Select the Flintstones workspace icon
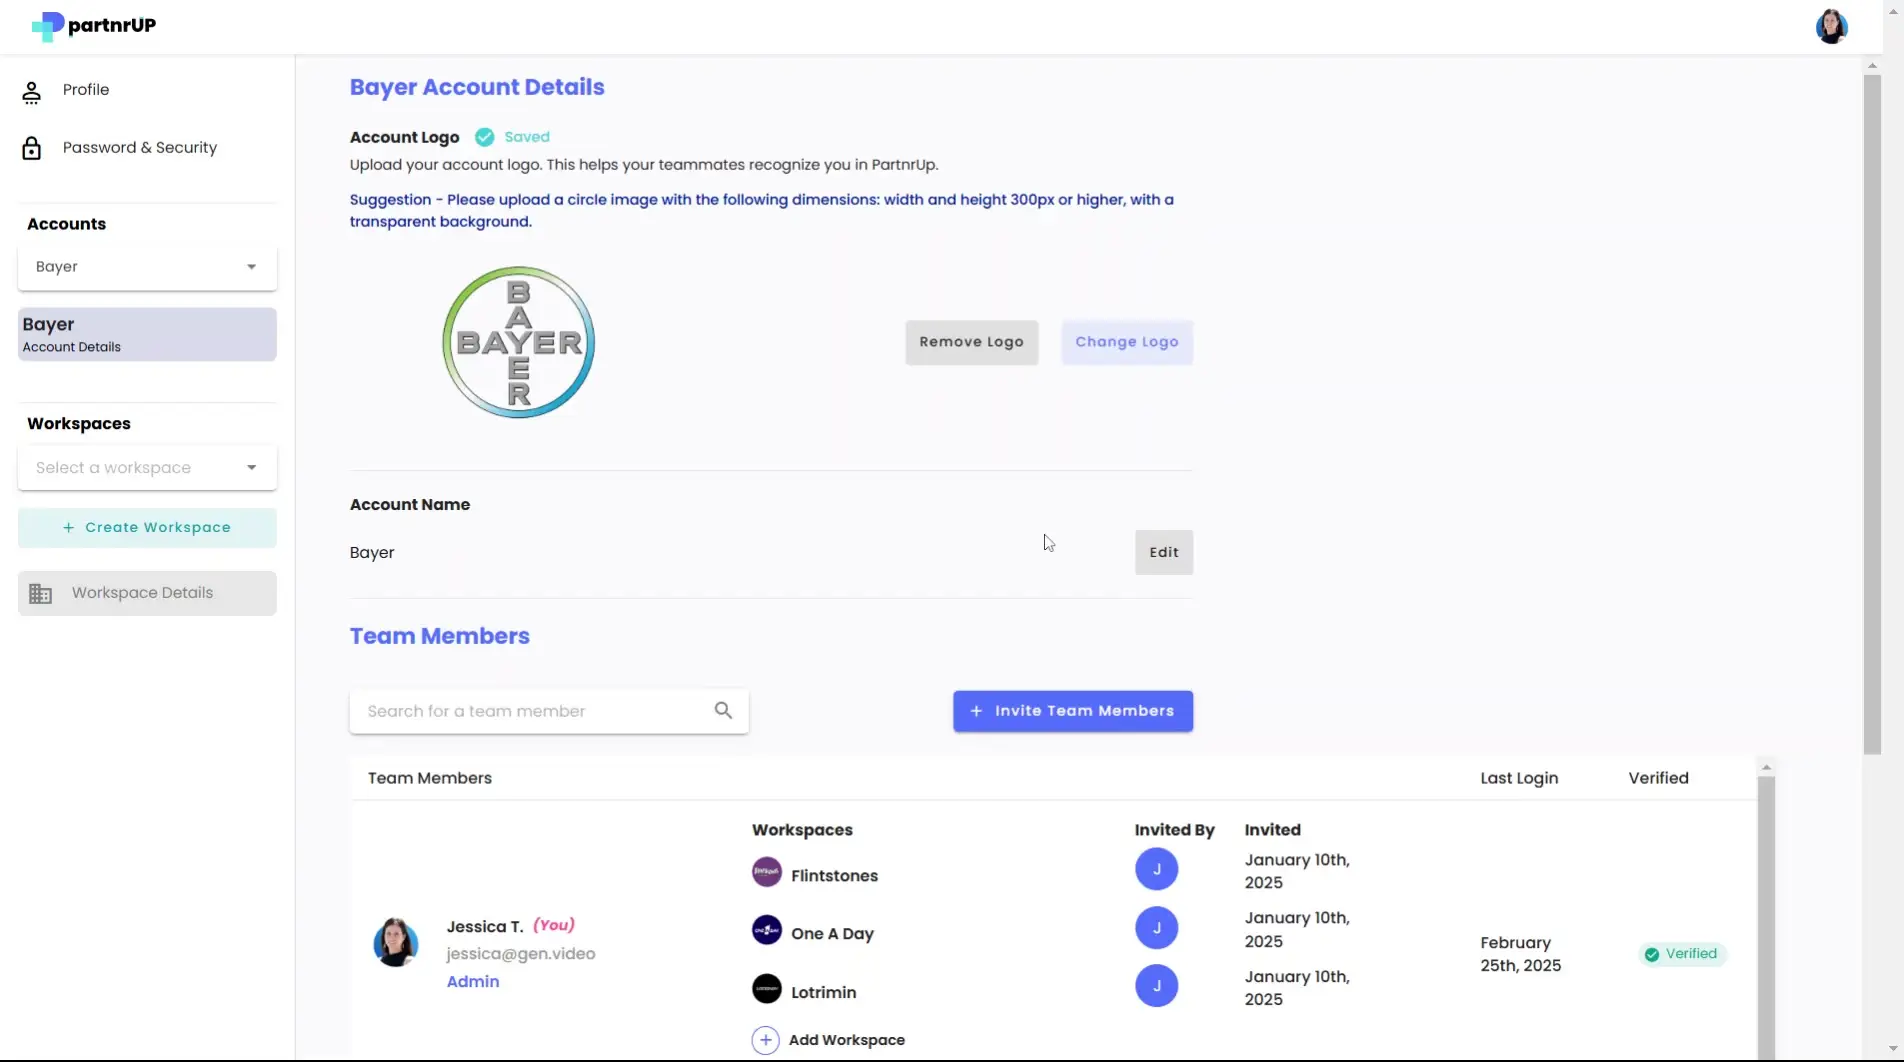 click(x=766, y=871)
